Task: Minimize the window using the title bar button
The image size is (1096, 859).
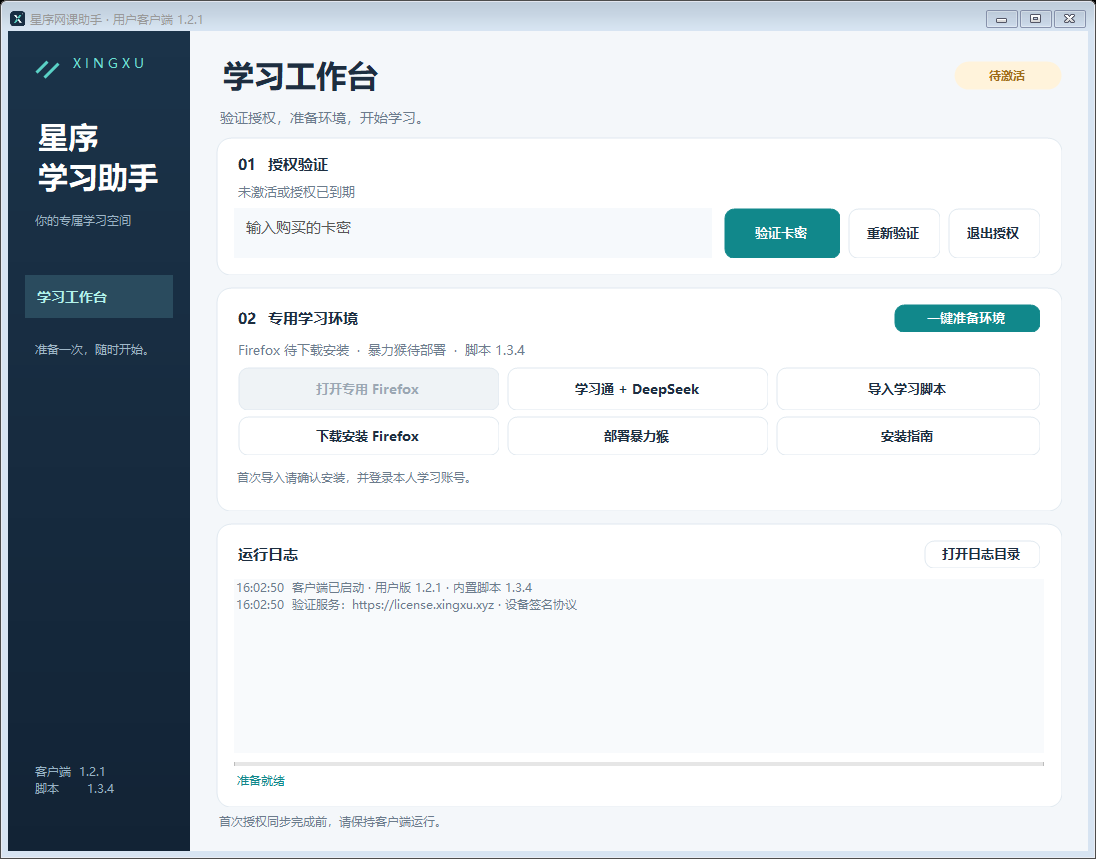Action: (x=1002, y=19)
